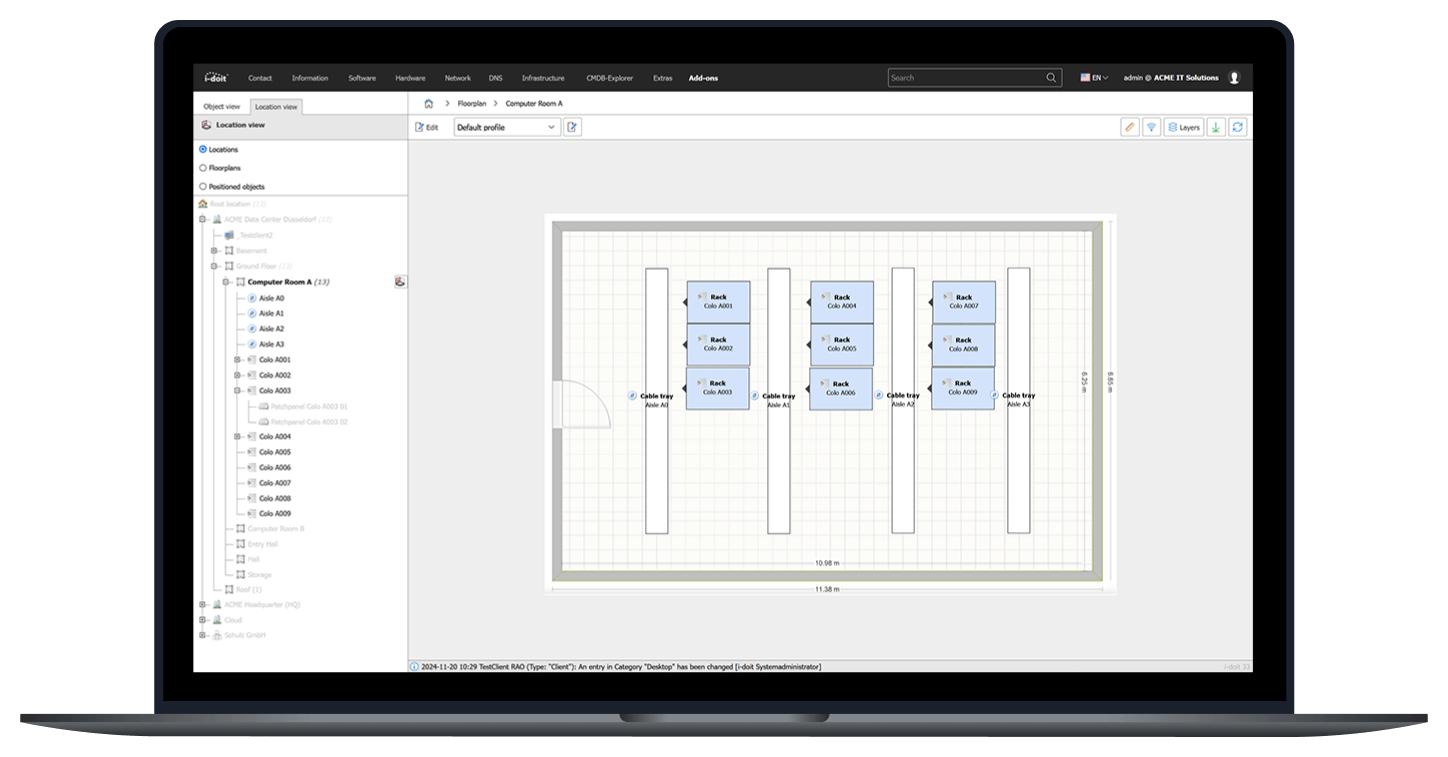The image size is (1448, 757).
Task: Click the measuring ruler tool icon
Action: click(x=1130, y=127)
